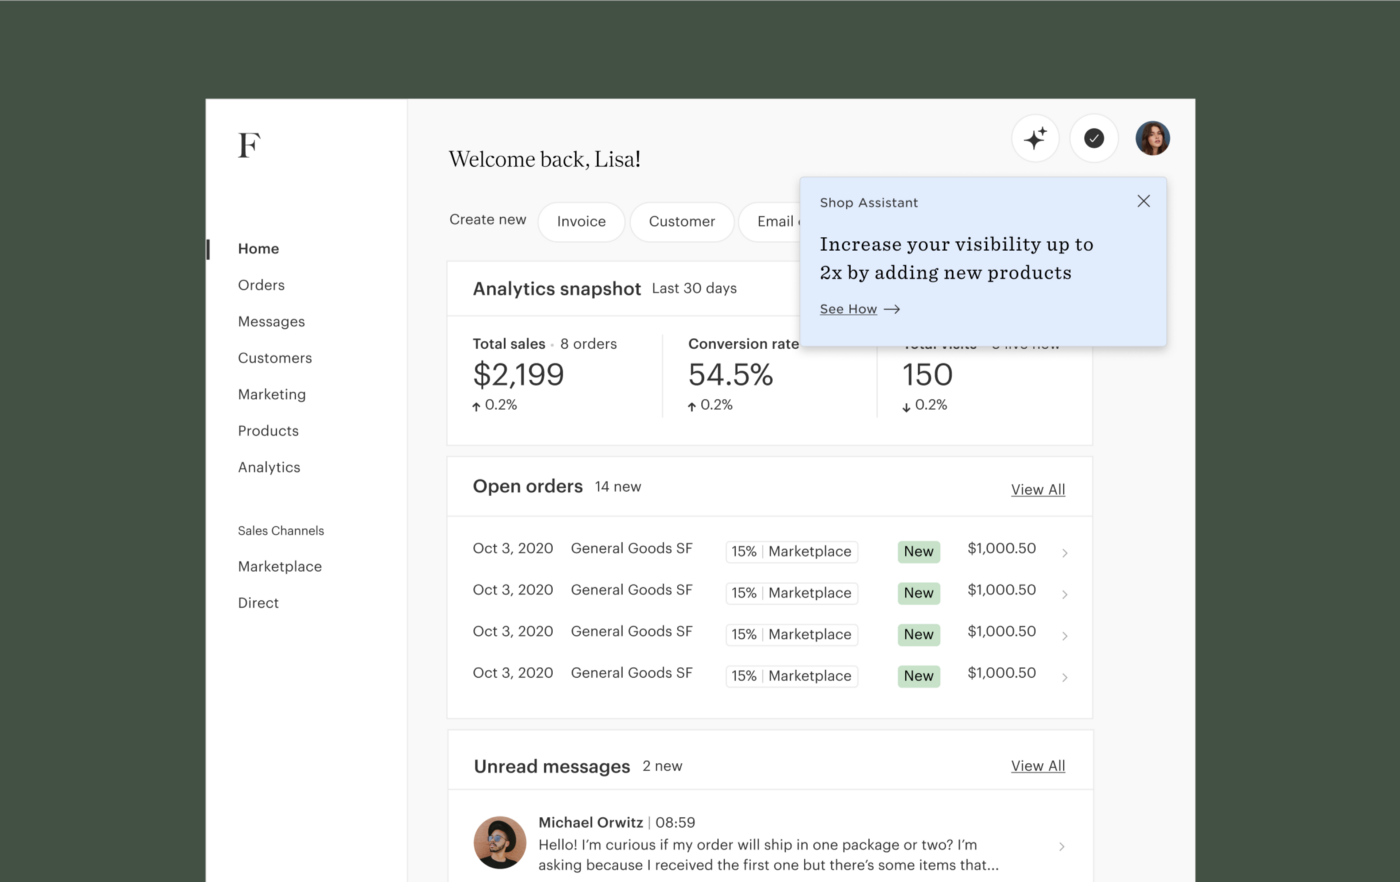Create a new Customer
Screen dimensions: 1400x882
[681, 221]
